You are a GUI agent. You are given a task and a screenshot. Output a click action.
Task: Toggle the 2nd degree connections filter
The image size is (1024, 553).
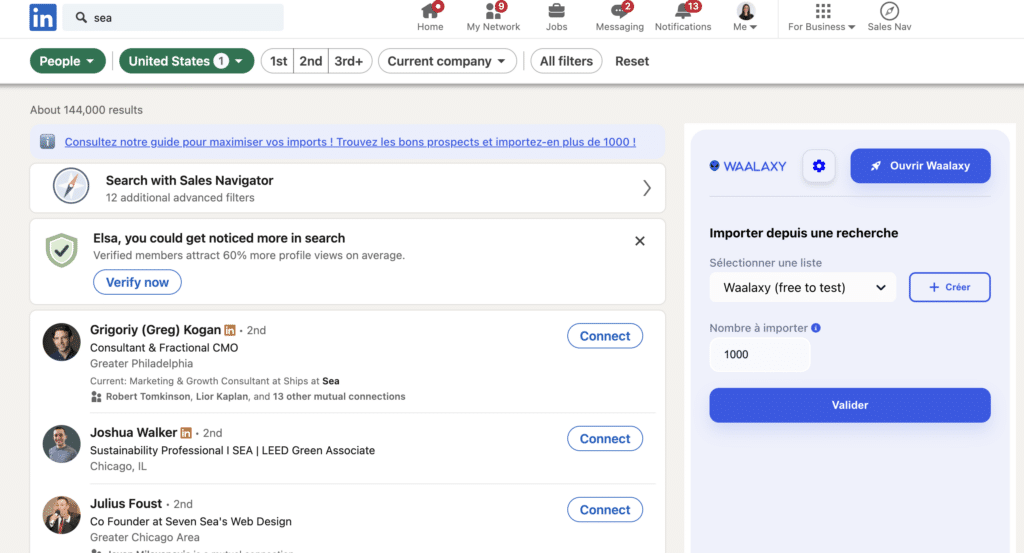pyautogui.click(x=311, y=61)
